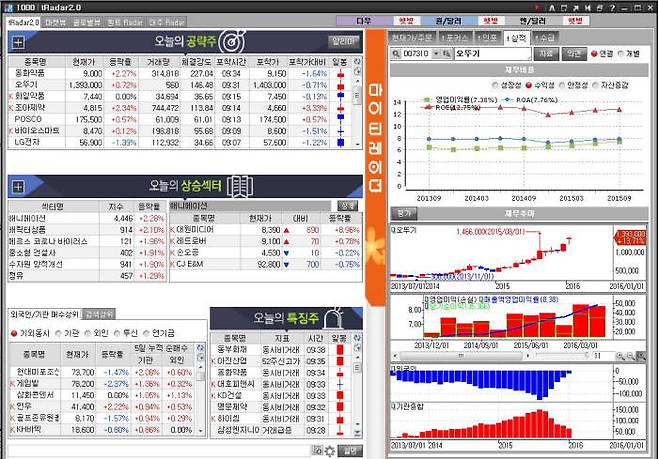Click the stock list icon next to code dropdown
This screenshot has height=459, width=658.
446,54
